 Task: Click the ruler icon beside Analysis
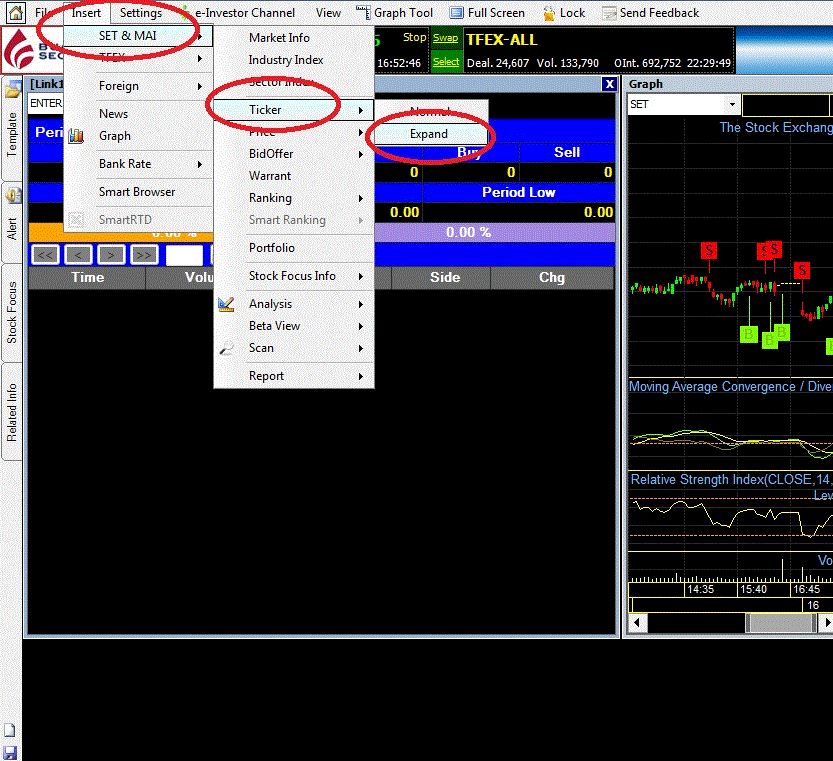point(226,304)
